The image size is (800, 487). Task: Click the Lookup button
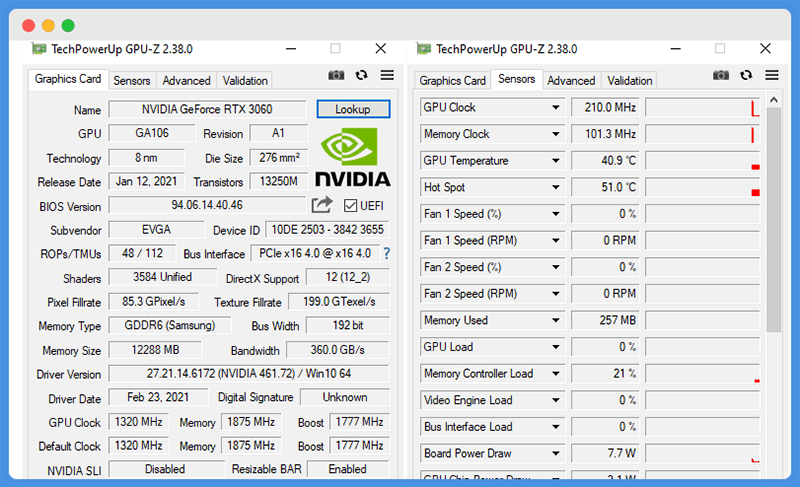coord(353,109)
